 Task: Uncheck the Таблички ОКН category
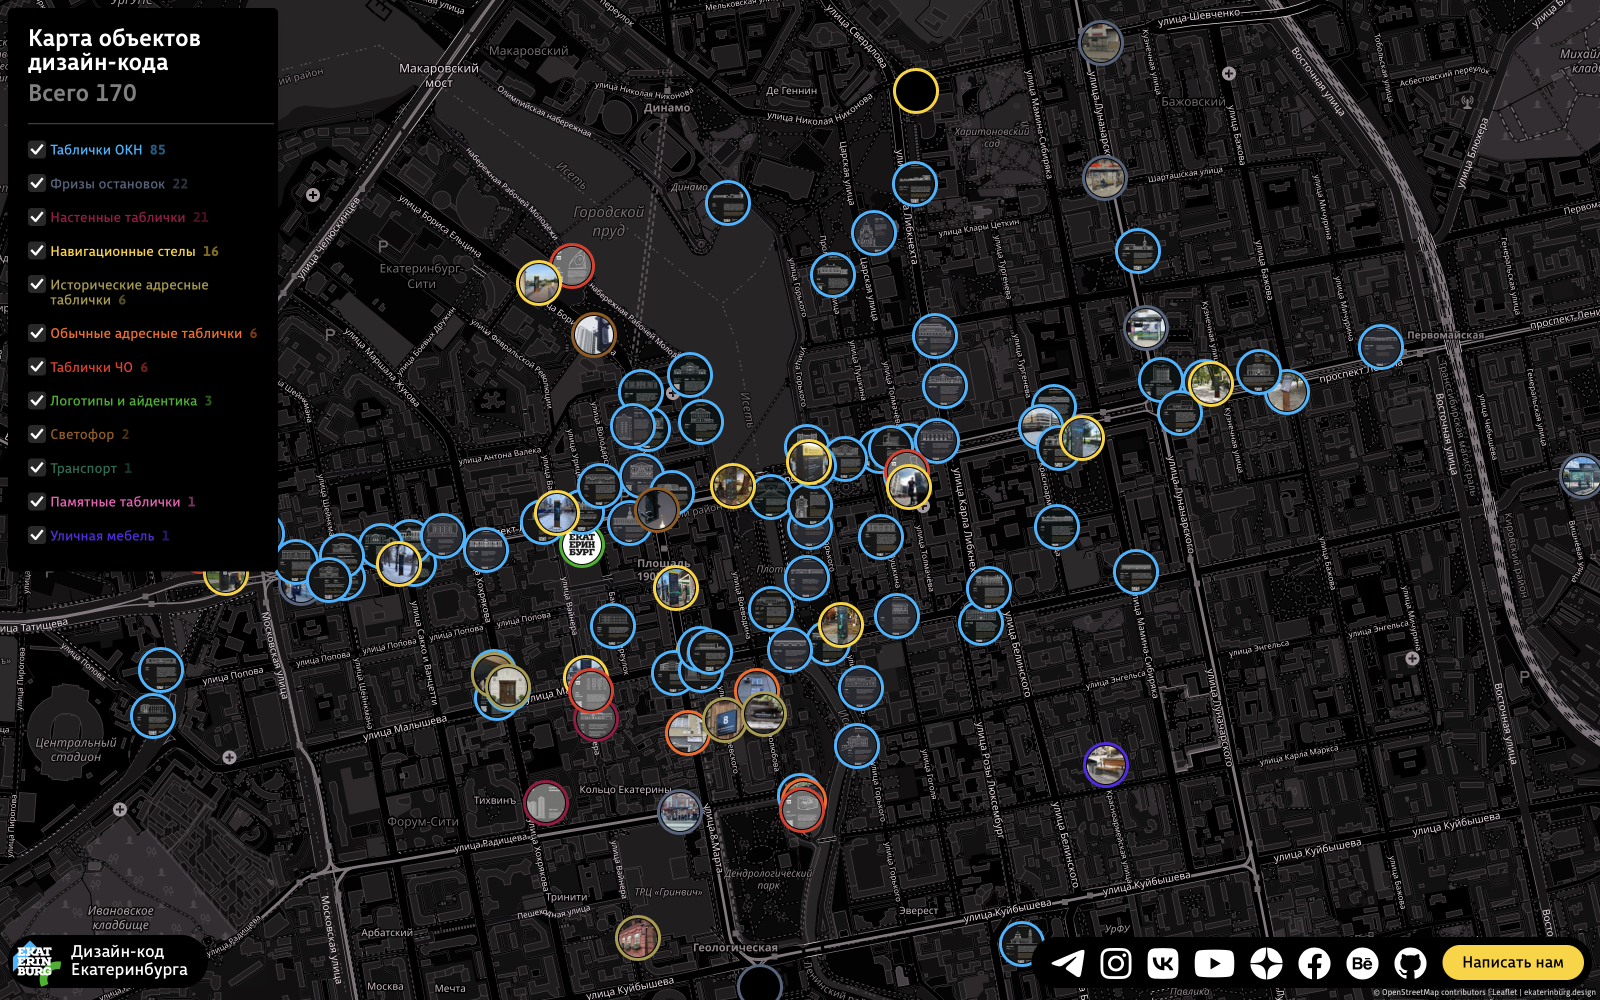coord(37,149)
